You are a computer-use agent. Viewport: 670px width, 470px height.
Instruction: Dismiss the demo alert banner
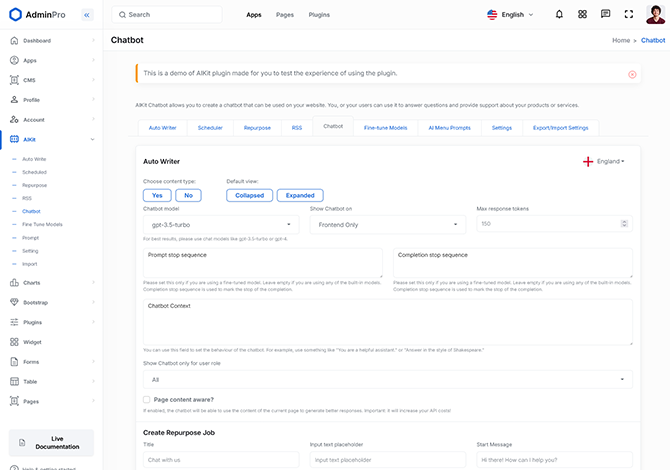[x=632, y=74]
